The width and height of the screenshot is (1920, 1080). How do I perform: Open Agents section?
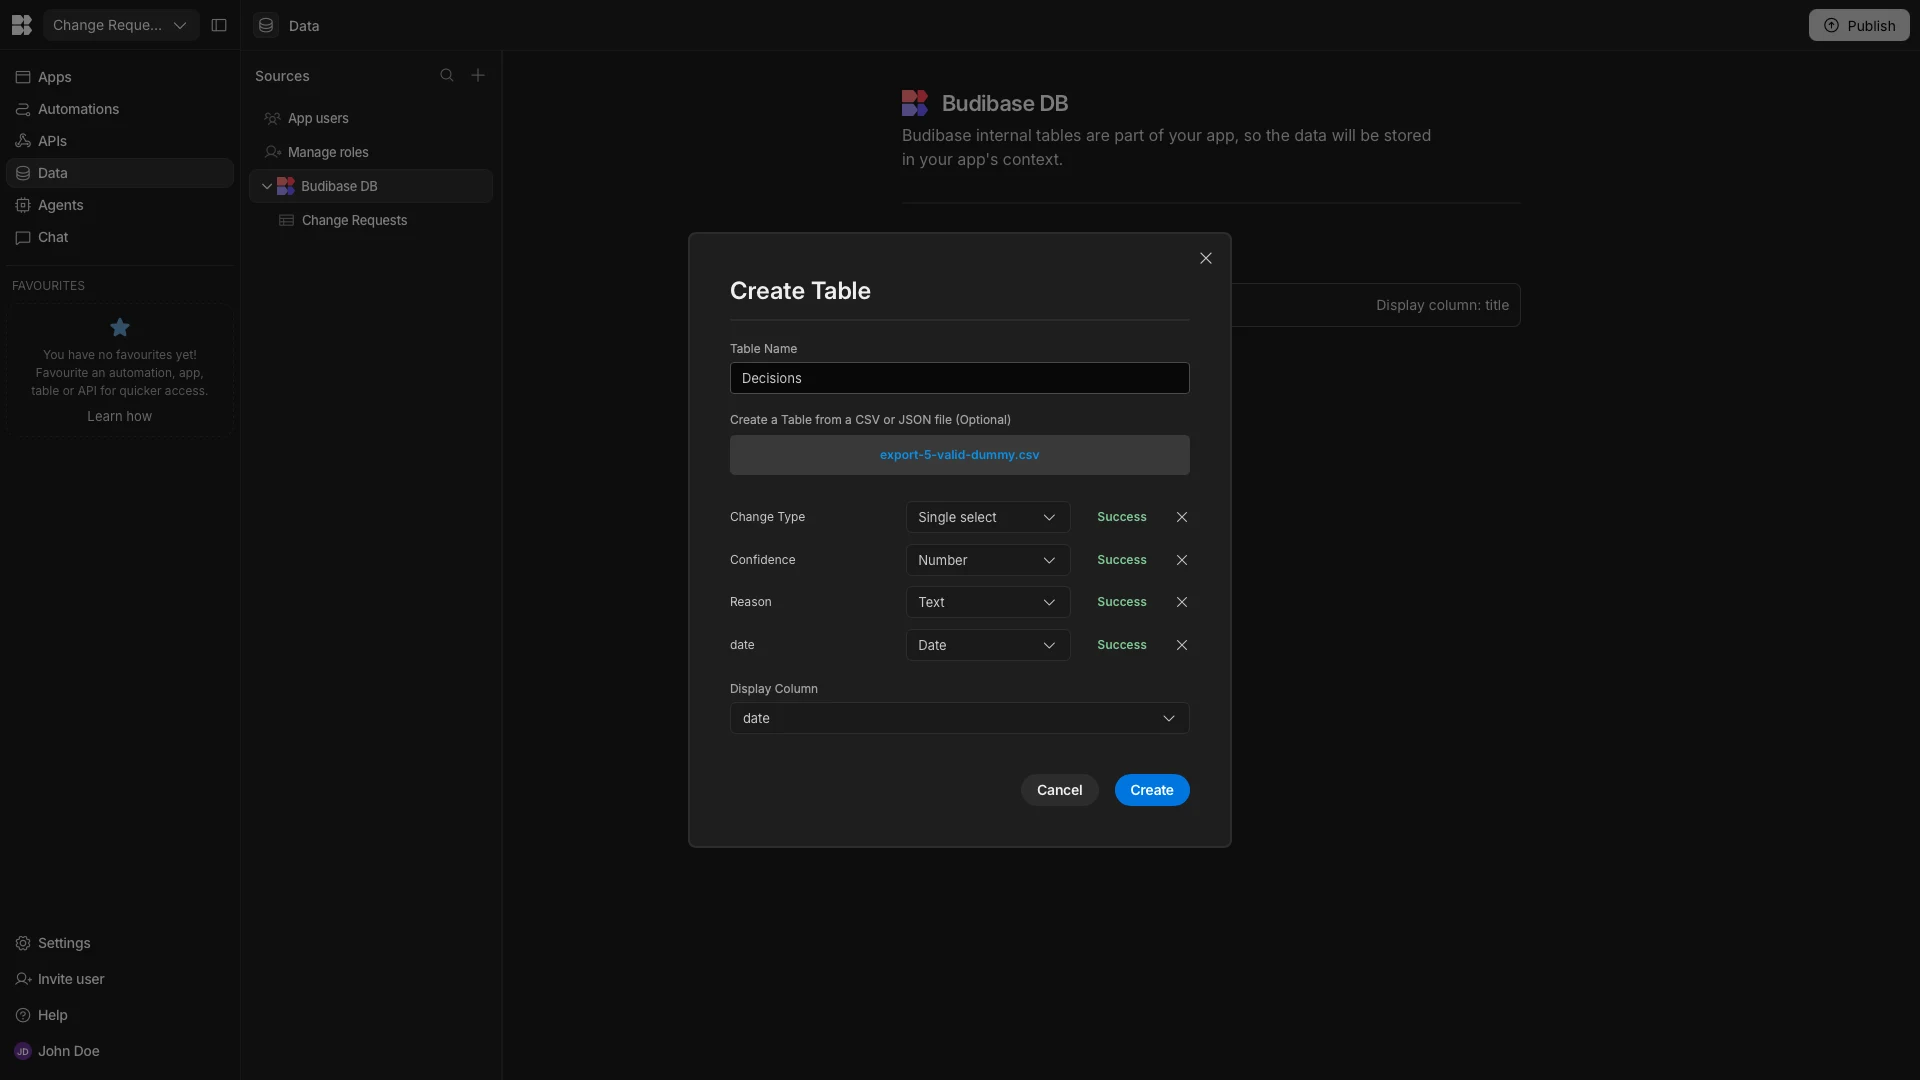click(120, 205)
